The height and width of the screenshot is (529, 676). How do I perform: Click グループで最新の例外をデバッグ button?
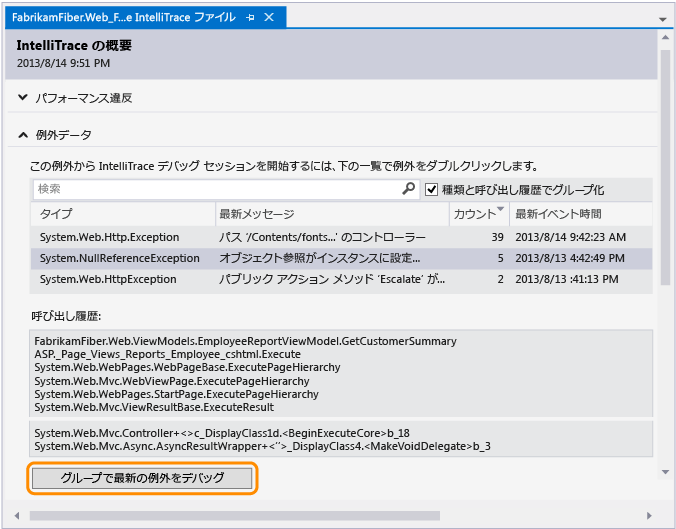(142, 478)
